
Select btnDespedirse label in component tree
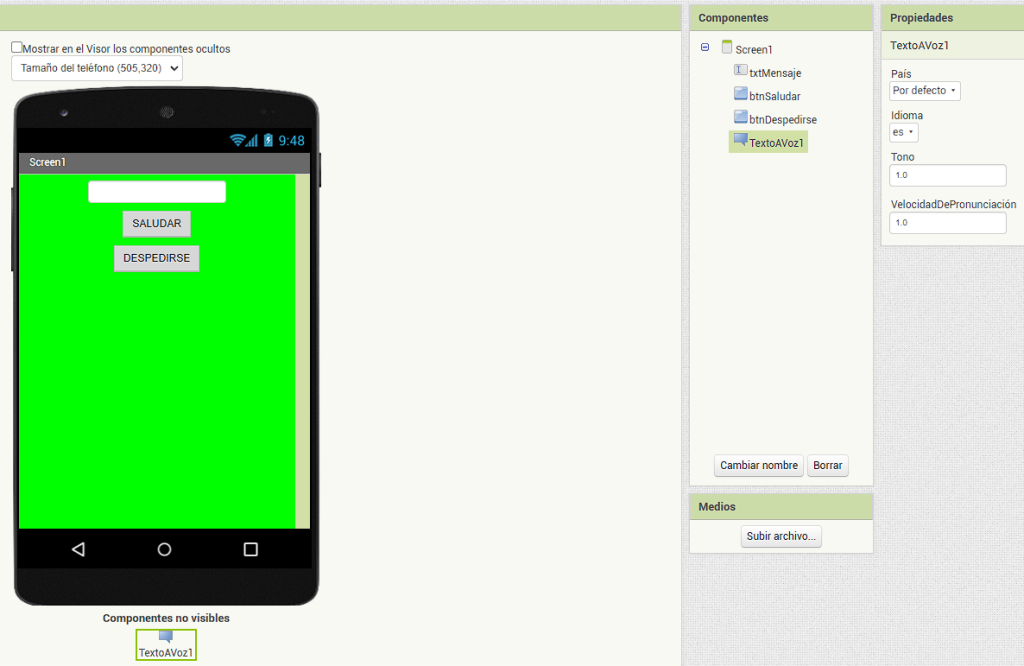click(x=783, y=120)
